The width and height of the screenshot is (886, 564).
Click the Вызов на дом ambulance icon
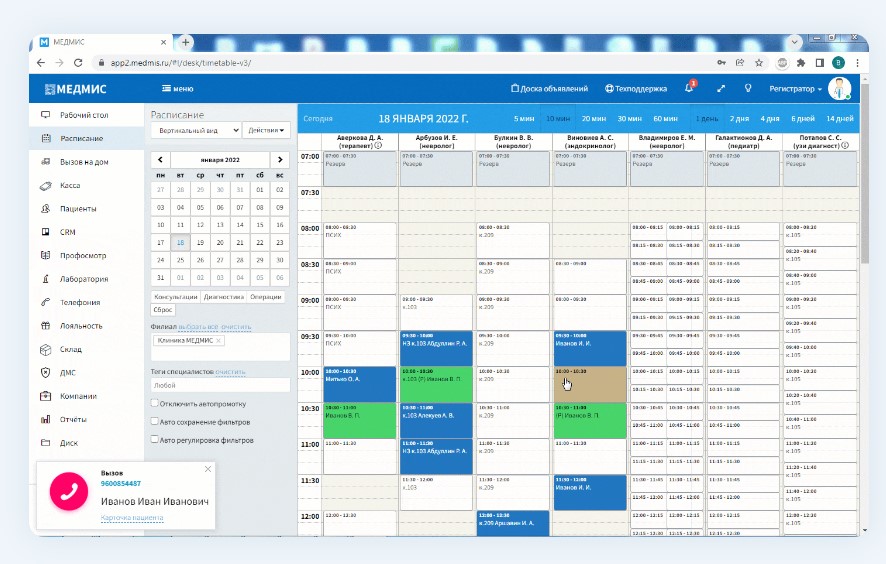pyautogui.click(x=46, y=162)
